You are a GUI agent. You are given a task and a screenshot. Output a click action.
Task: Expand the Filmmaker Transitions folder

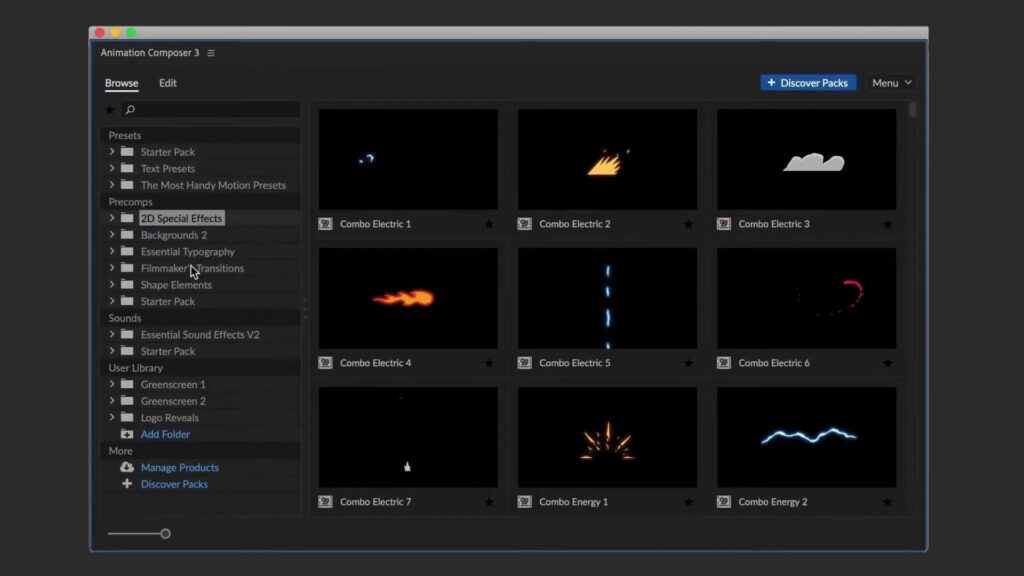(112, 268)
